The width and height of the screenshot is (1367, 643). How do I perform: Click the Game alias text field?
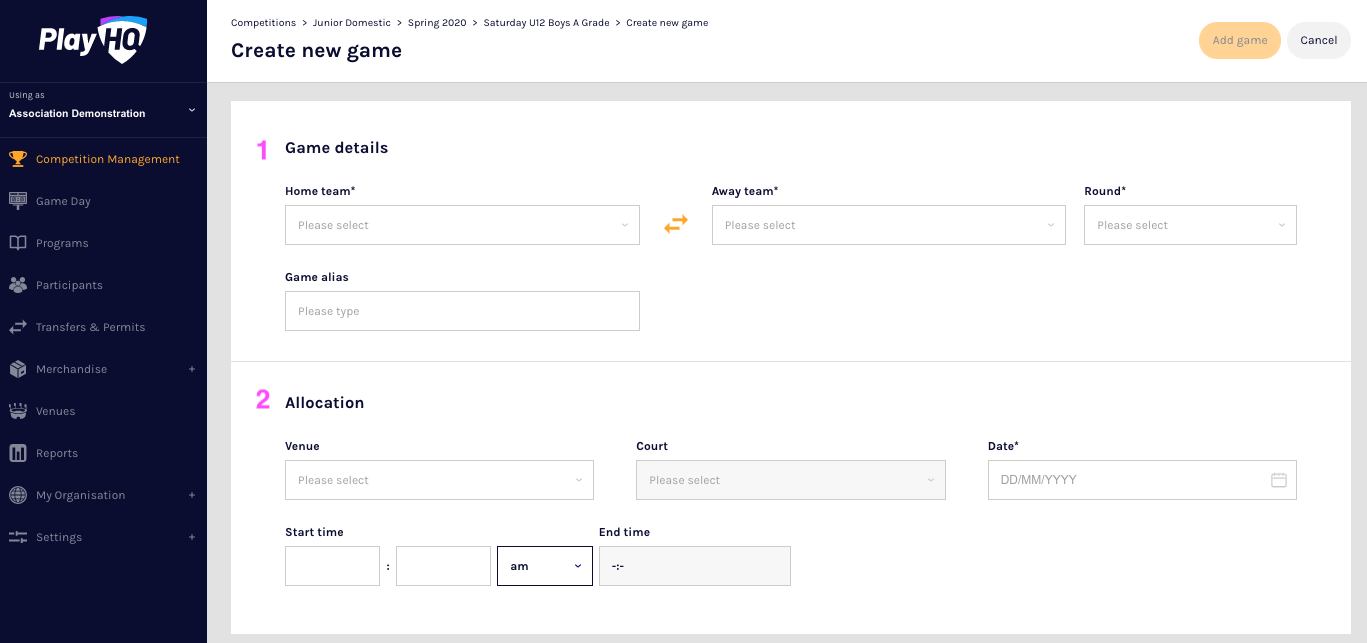[462, 311]
